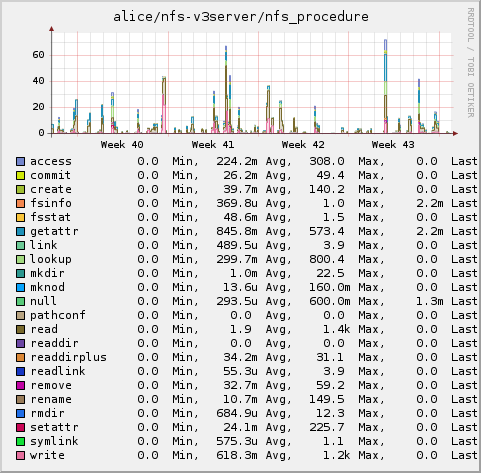
Task: Click the 60 y-axis label
Action: pos(38,55)
